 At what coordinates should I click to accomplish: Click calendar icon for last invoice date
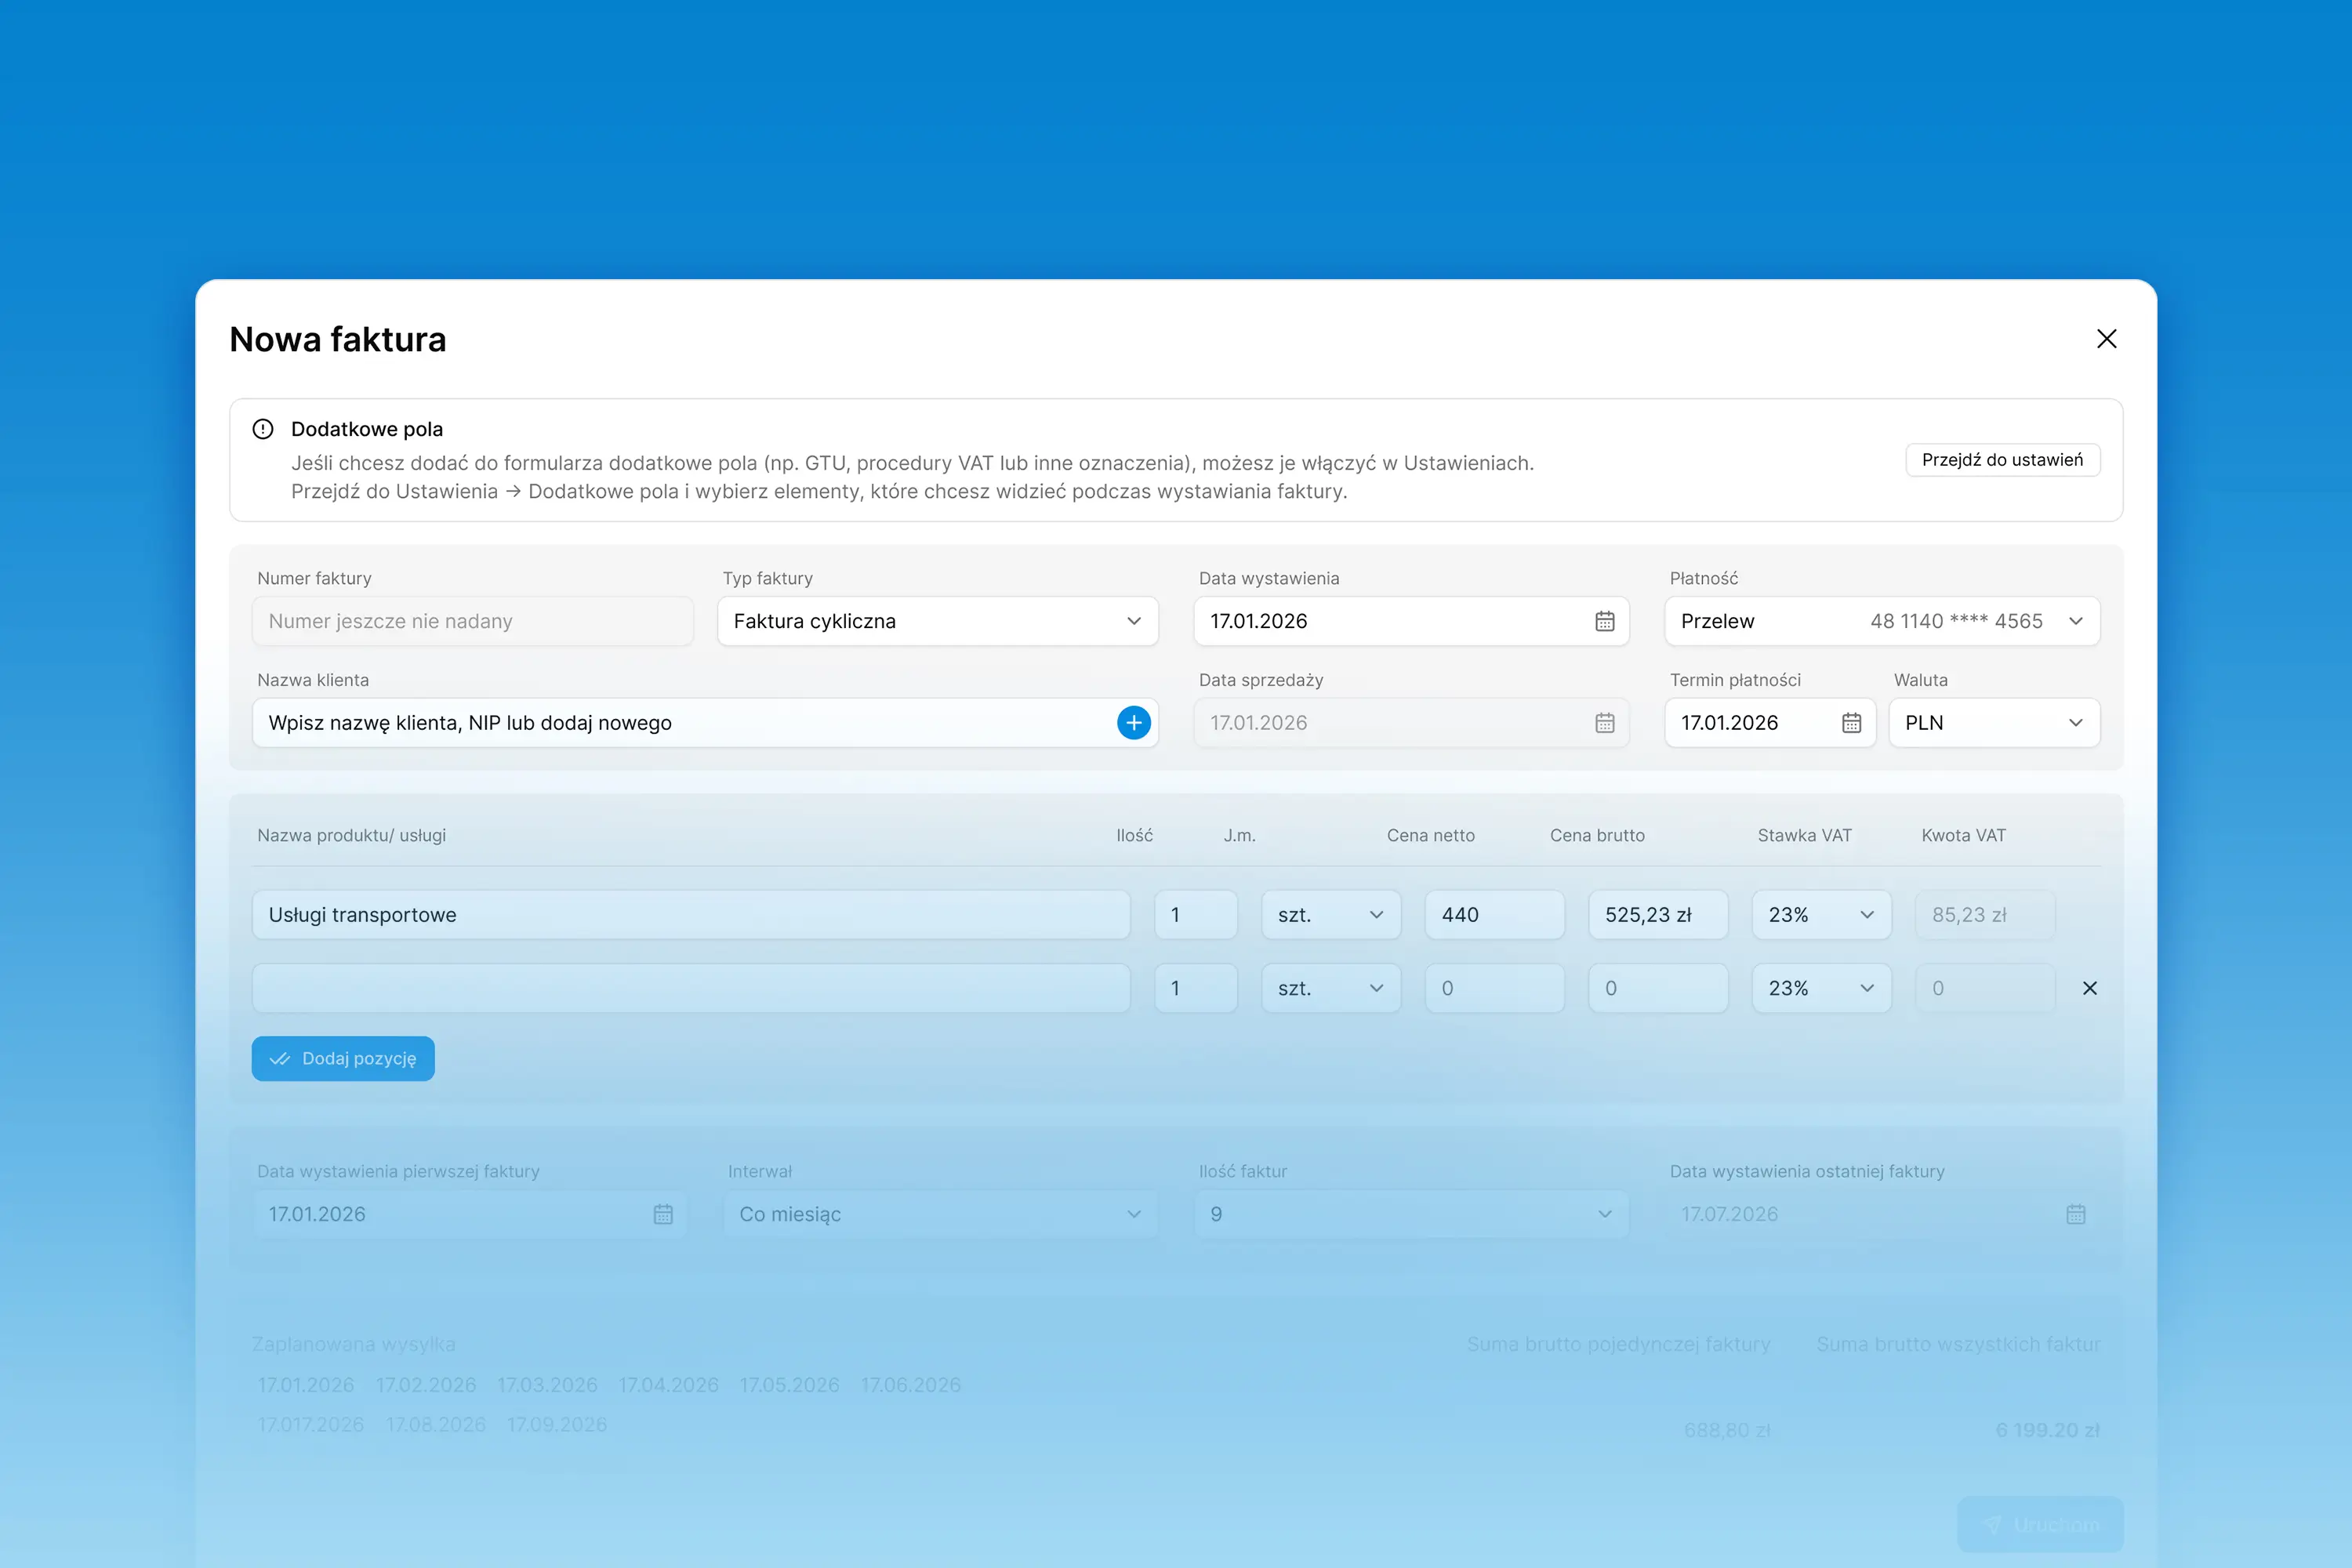(x=2075, y=1214)
